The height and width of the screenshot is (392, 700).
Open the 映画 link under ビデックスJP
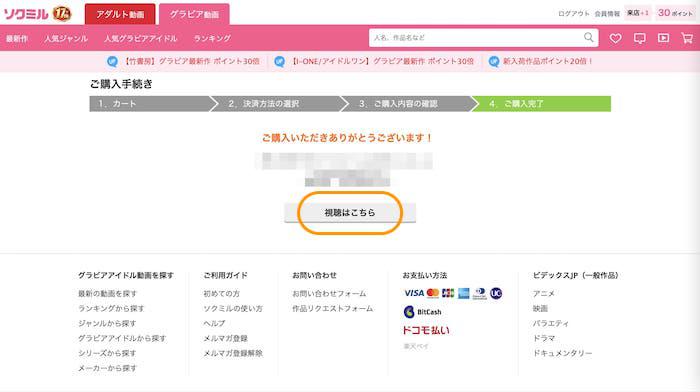540,308
